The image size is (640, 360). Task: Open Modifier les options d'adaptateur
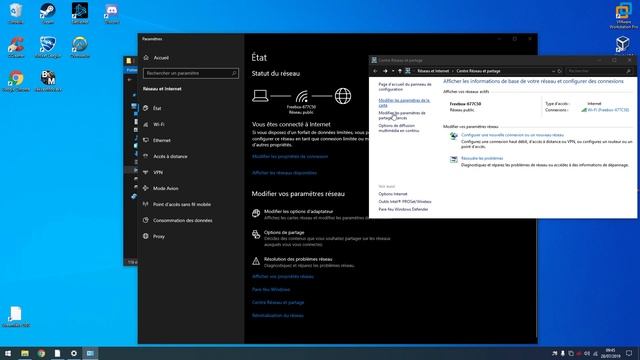(298, 211)
